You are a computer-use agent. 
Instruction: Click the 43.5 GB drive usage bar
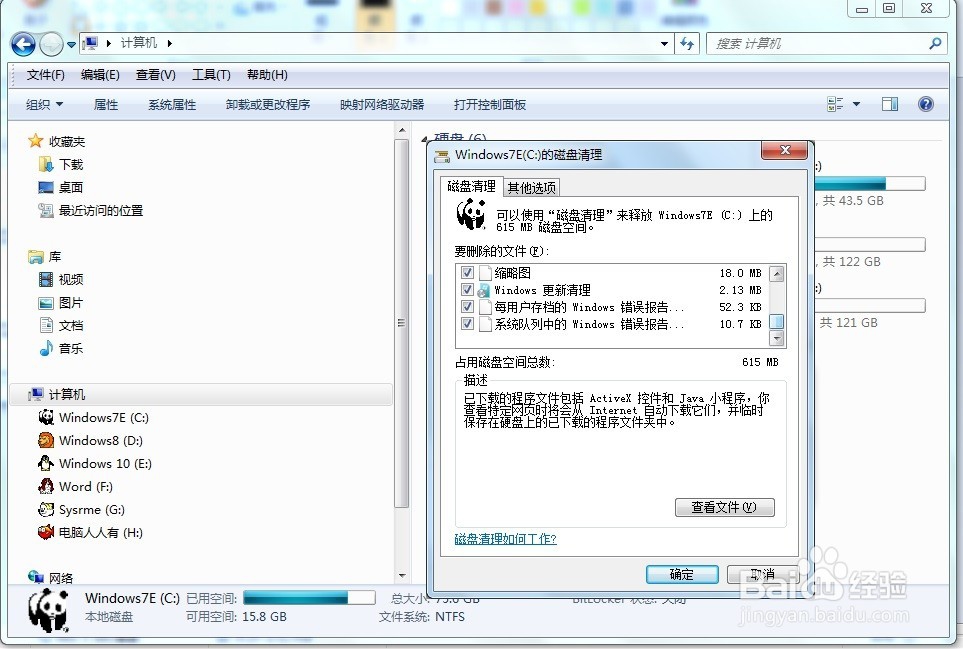tap(870, 184)
